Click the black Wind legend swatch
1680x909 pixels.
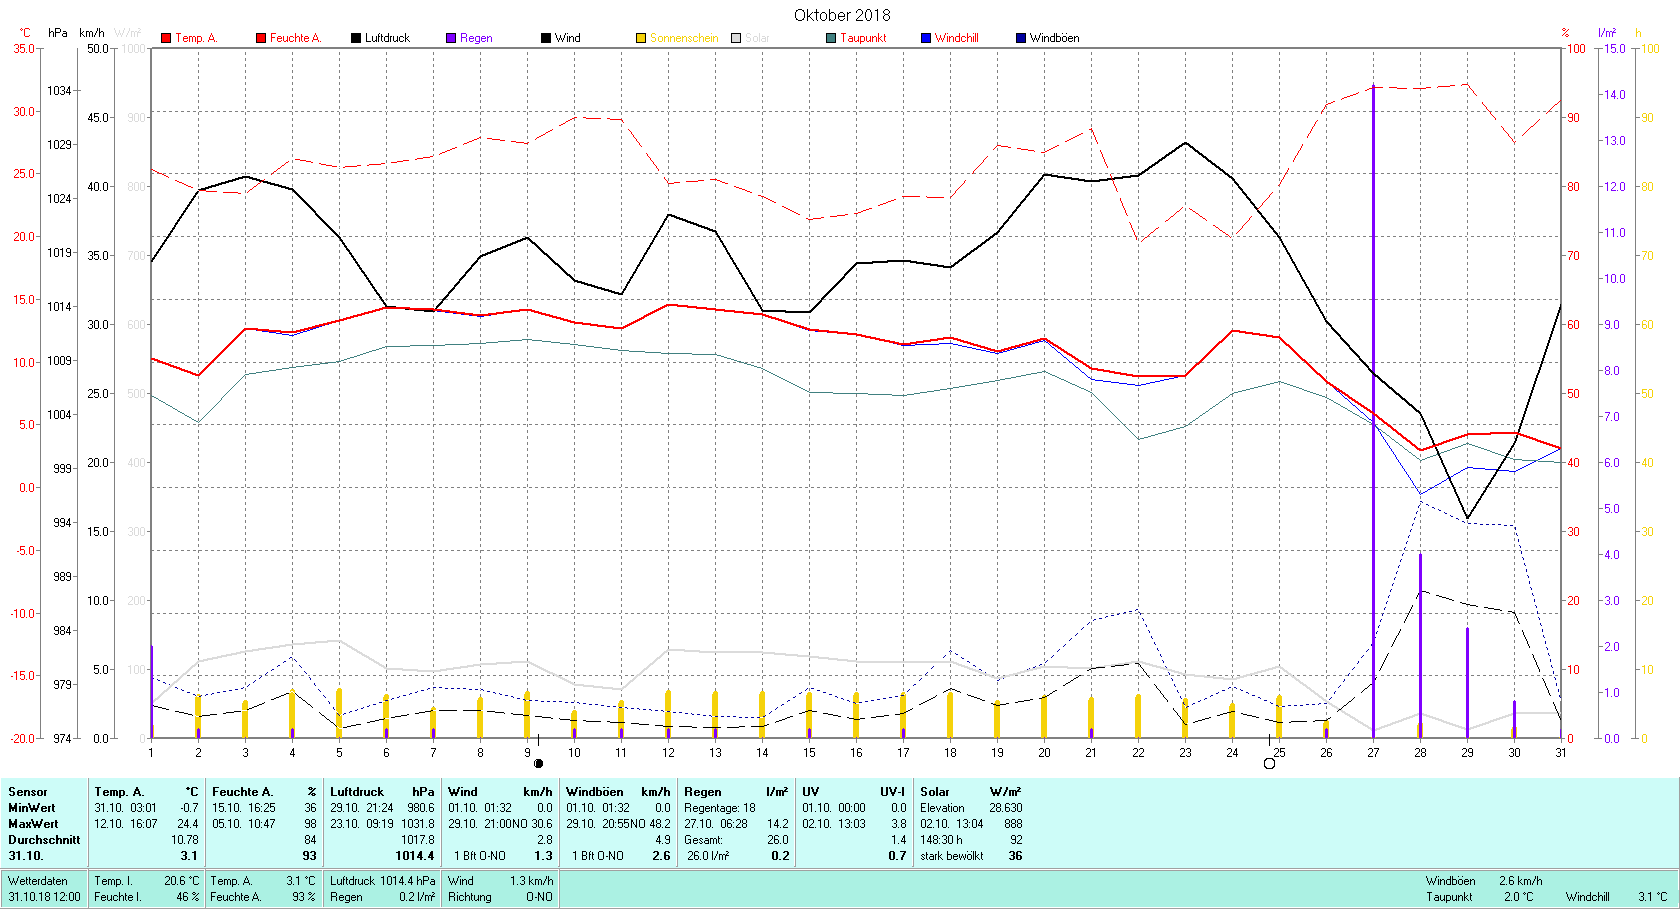click(x=546, y=38)
